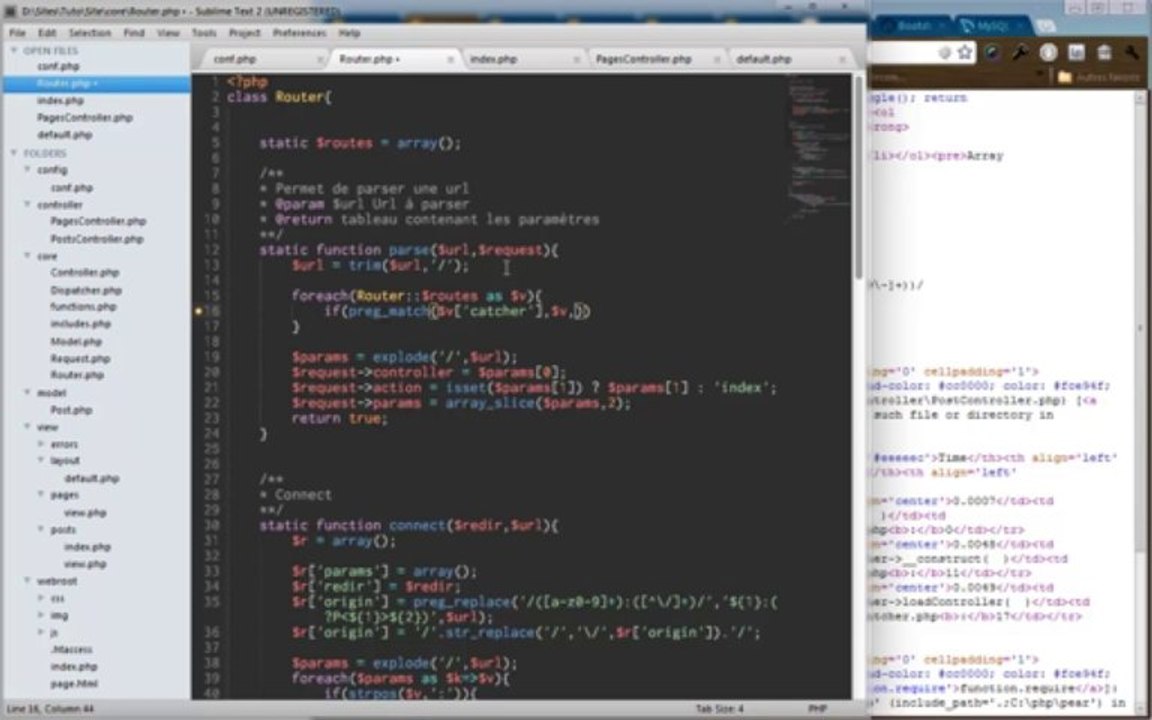Open Controller.php in core folder
This screenshot has height=720, width=1152.
(x=84, y=273)
